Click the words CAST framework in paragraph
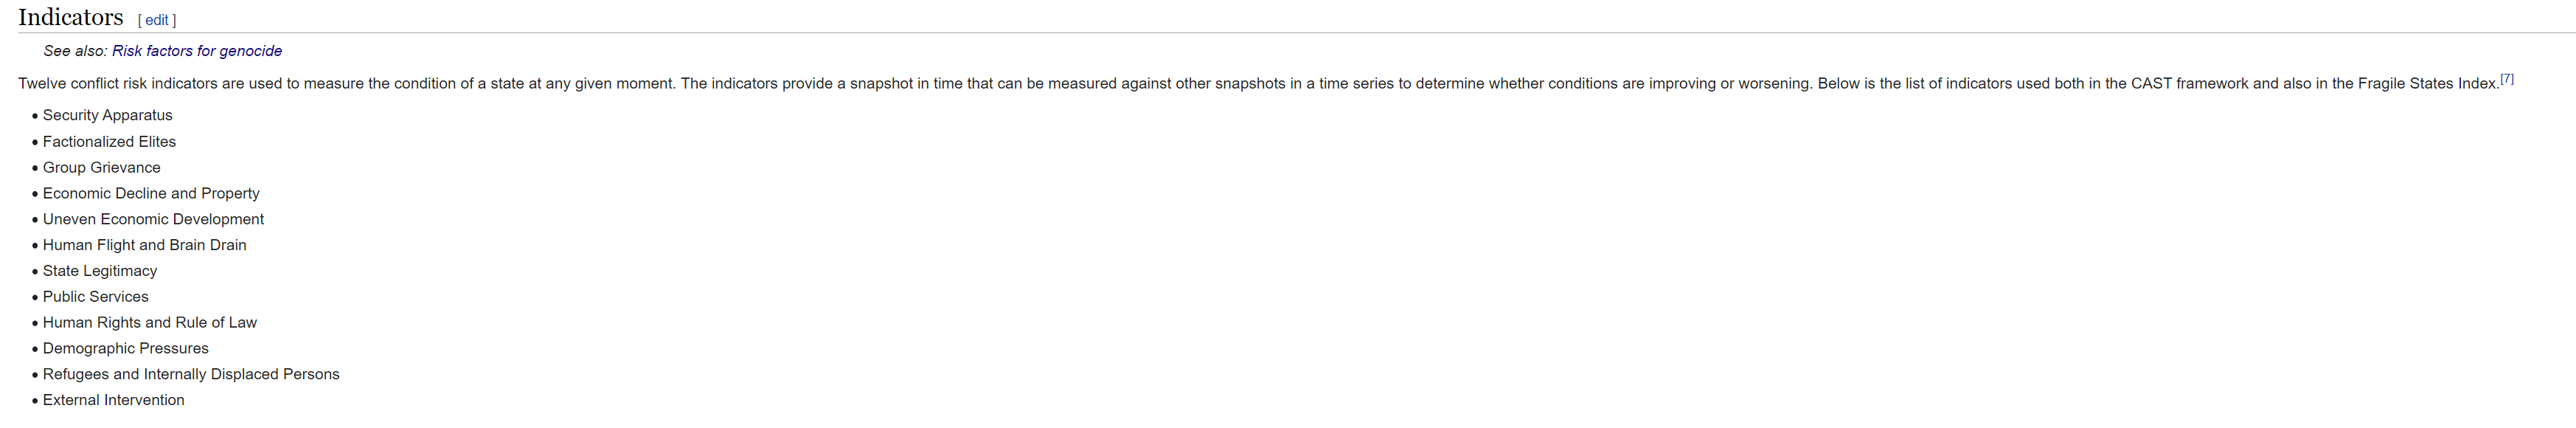 pos(2189,84)
